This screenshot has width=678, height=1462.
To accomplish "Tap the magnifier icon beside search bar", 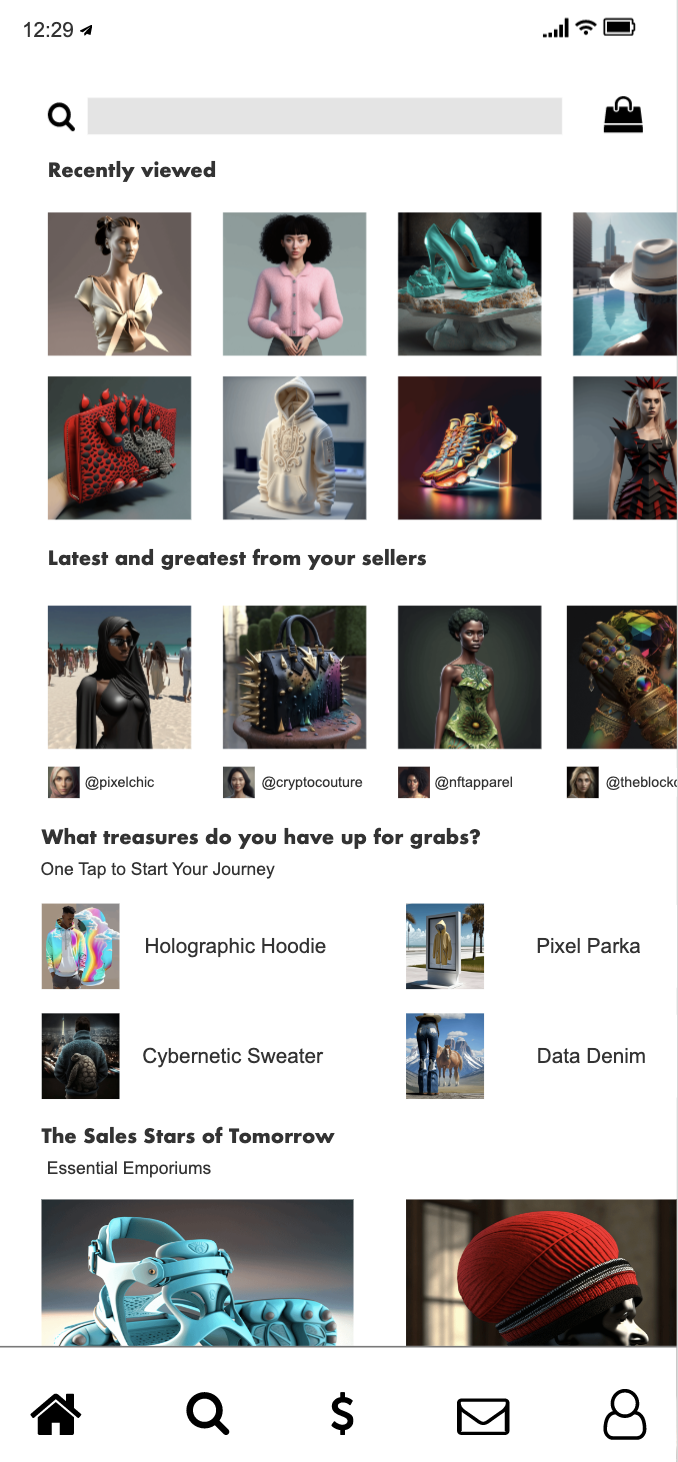I will coord(62,117).
